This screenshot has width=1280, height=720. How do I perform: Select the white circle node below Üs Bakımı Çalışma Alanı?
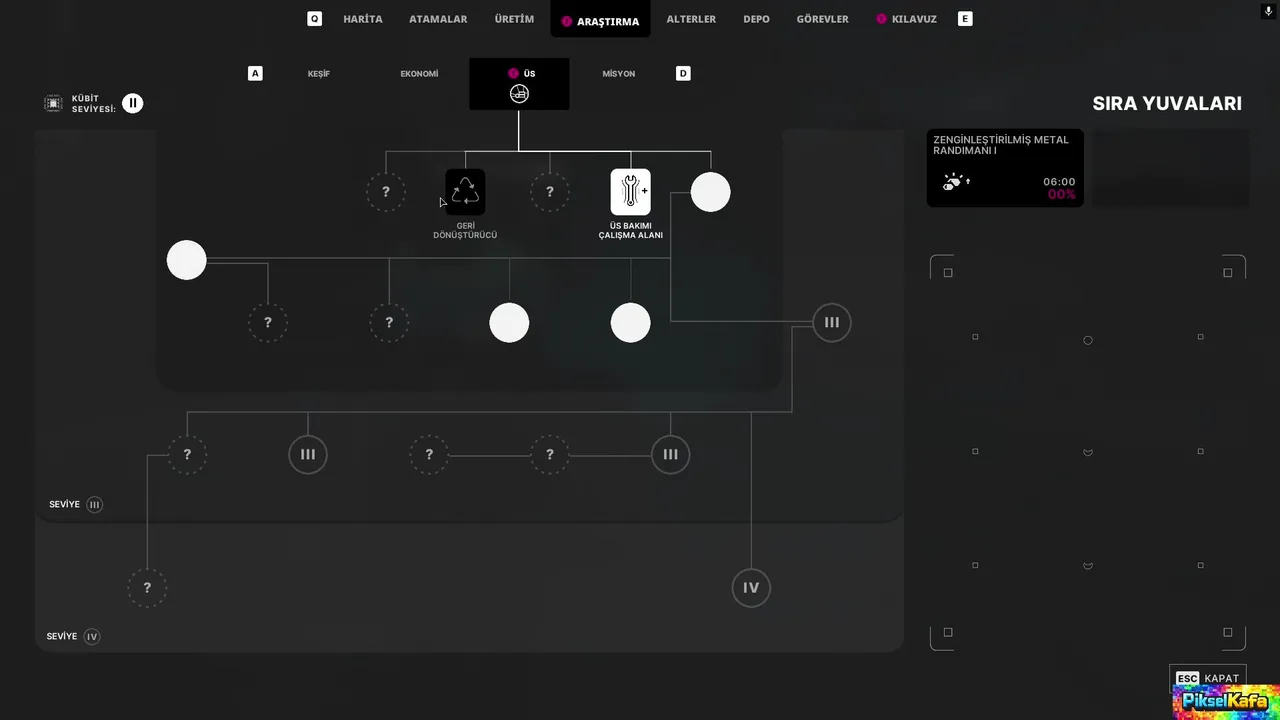tap(631, 323)
